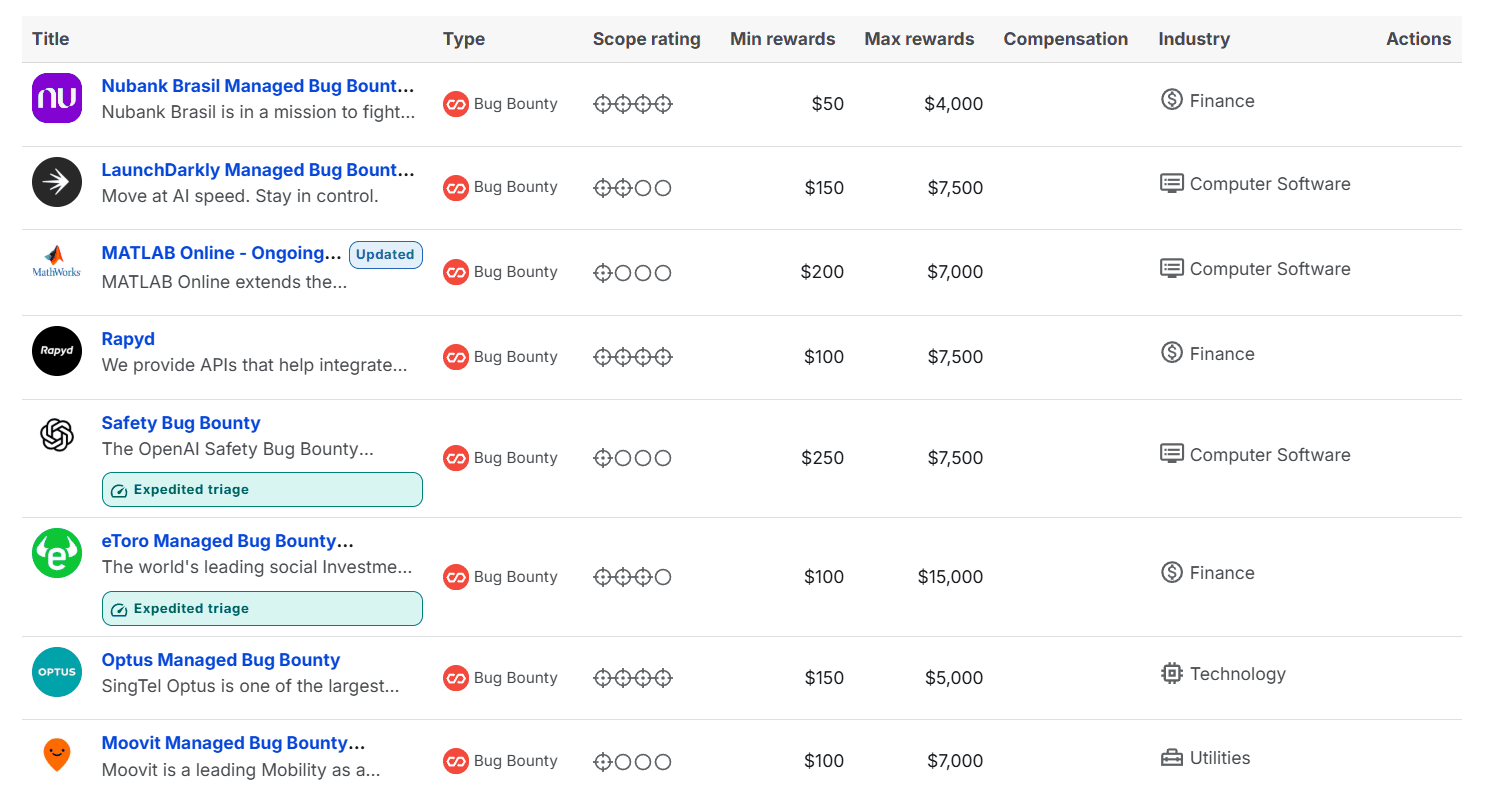Open the Nubank Brasil program logo

click(x=57, y=98)
